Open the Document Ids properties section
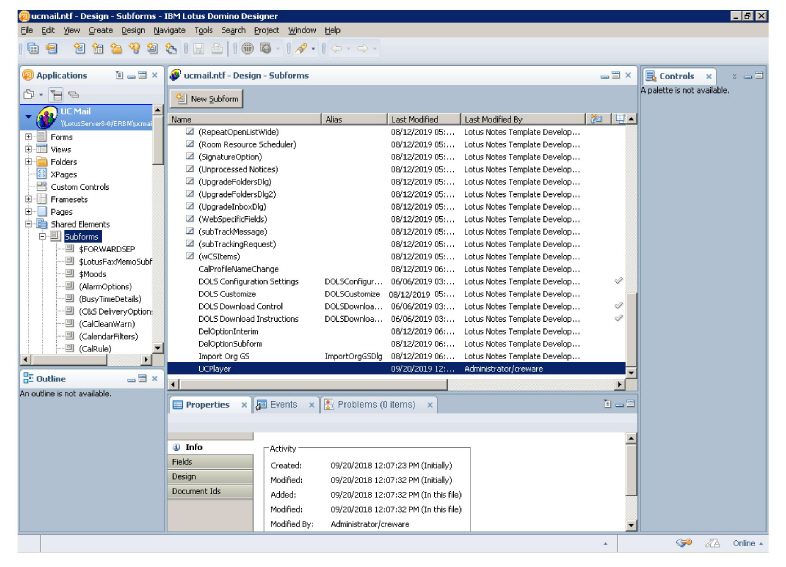This screenshot has width=786, height=567. pos(211,491)
